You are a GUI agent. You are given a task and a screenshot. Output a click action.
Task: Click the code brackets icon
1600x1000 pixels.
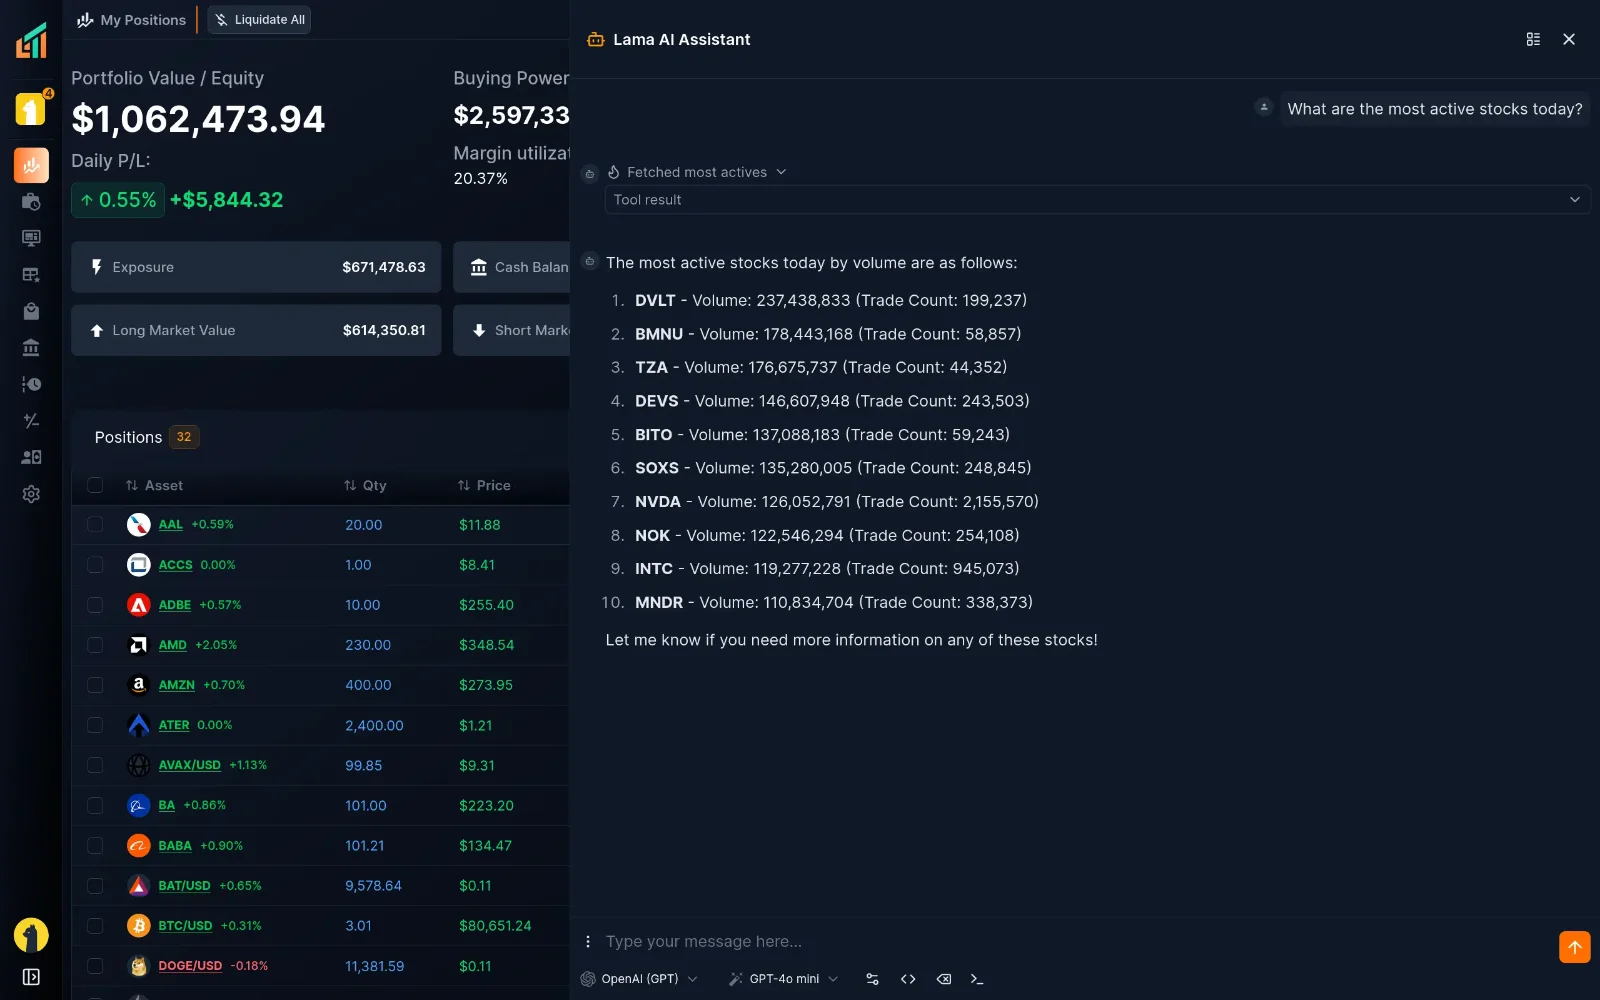coord(908,979)
